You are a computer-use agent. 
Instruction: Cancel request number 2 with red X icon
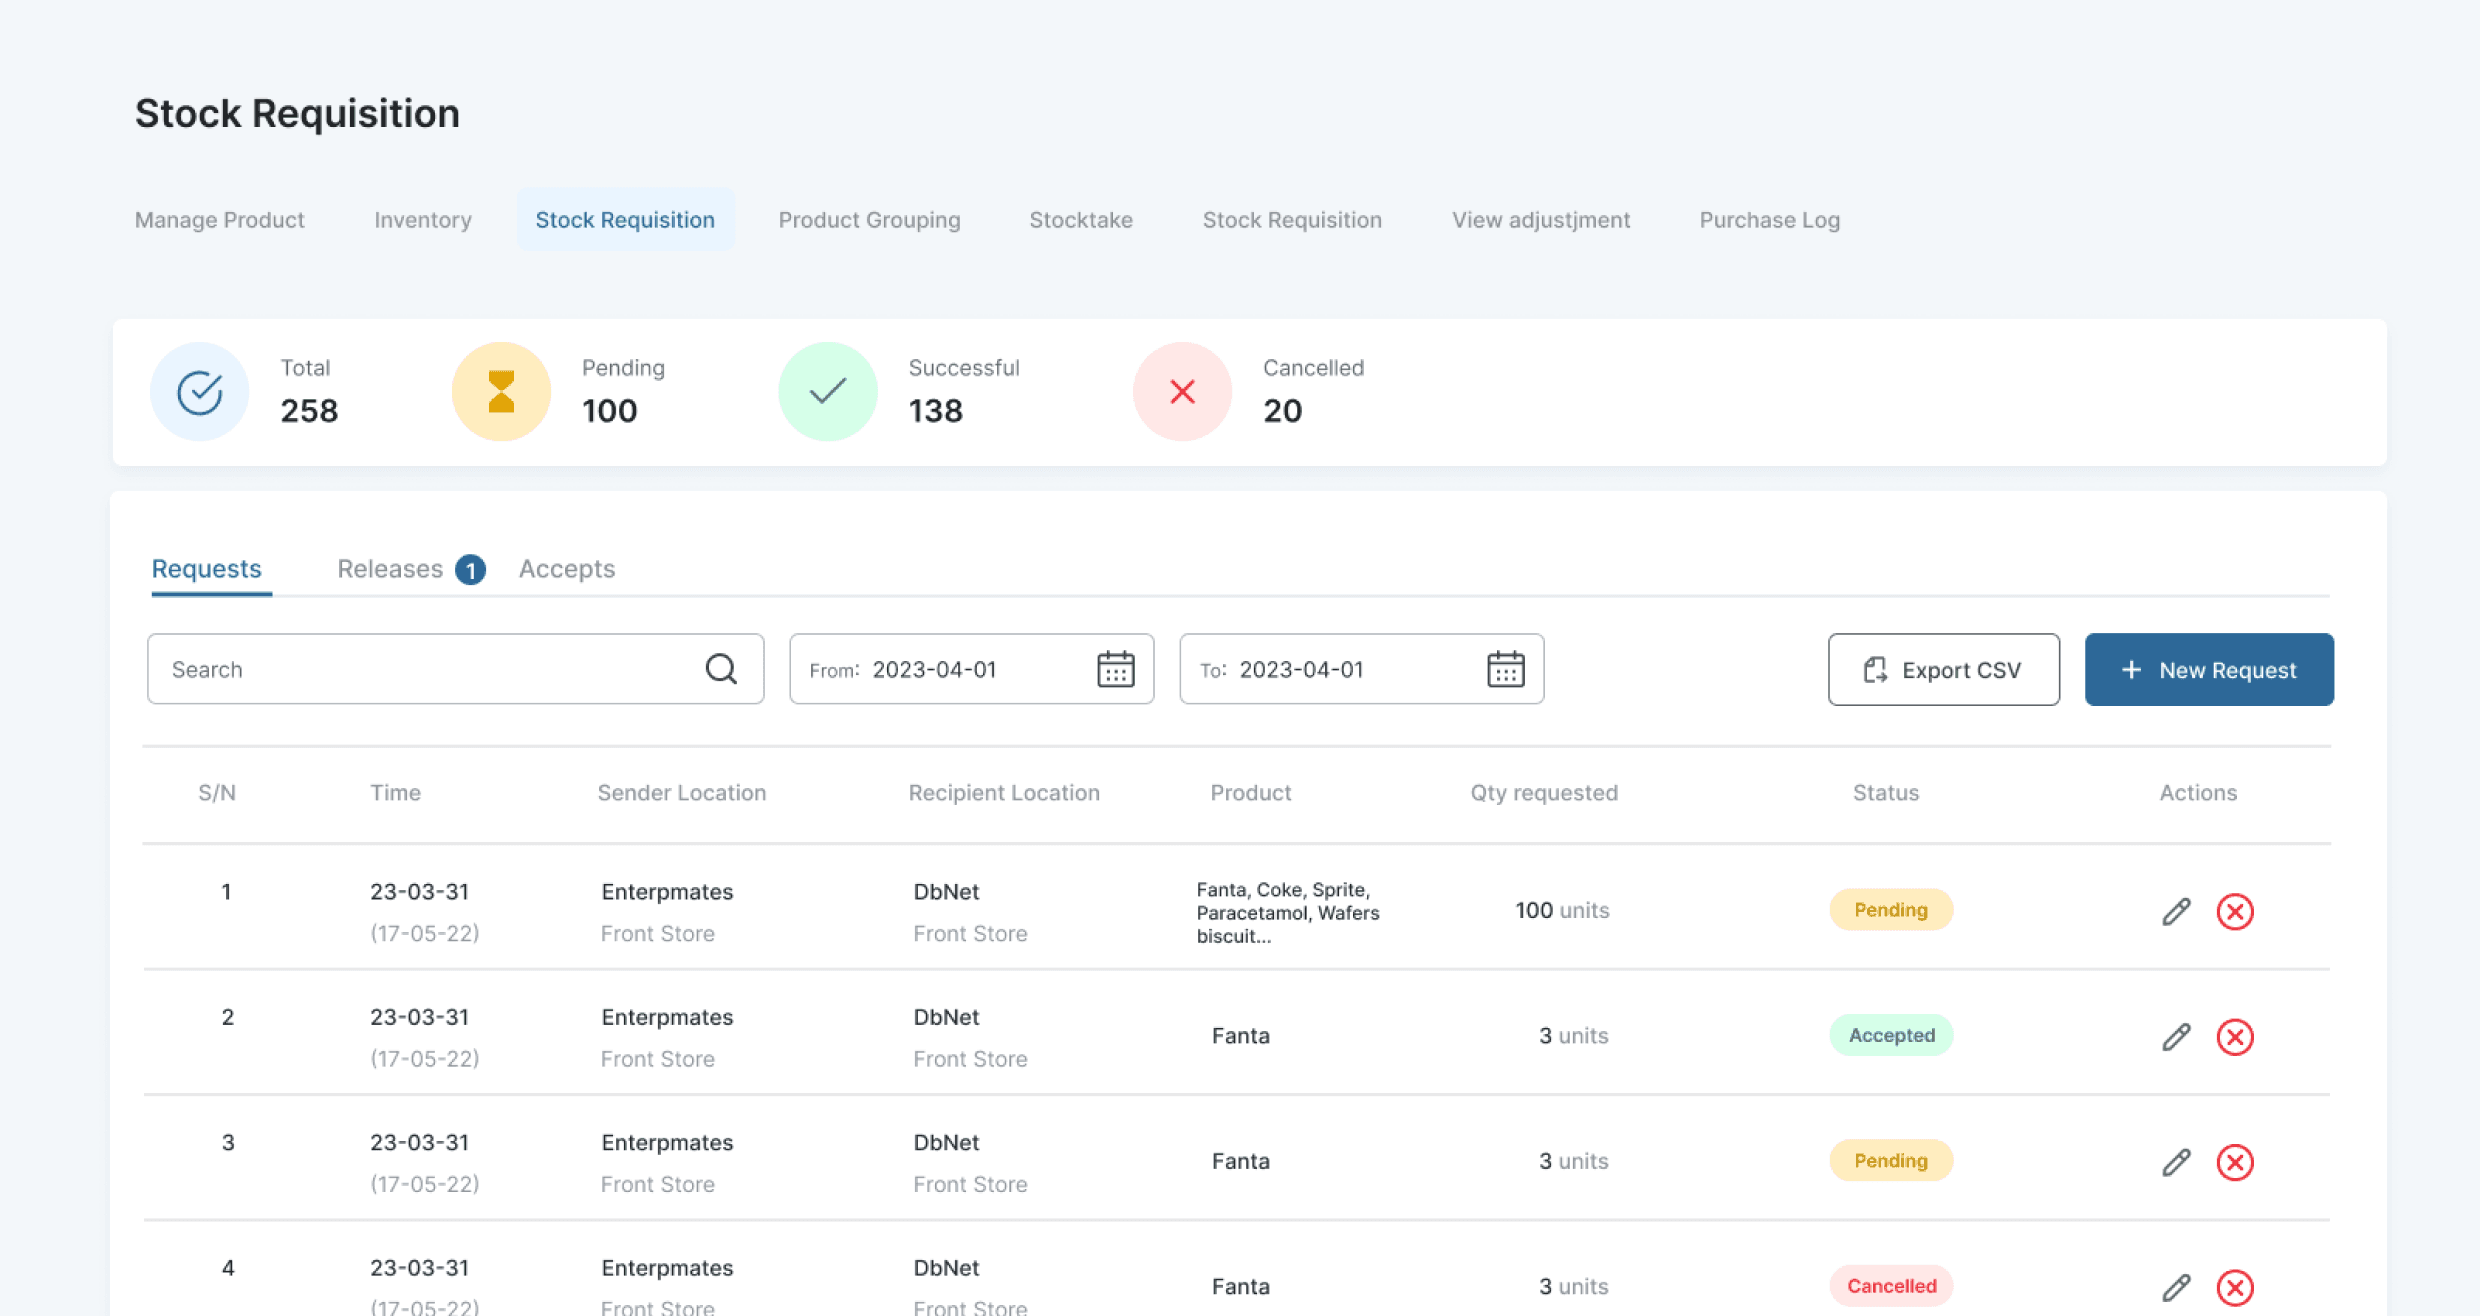coord(2234,1037)
